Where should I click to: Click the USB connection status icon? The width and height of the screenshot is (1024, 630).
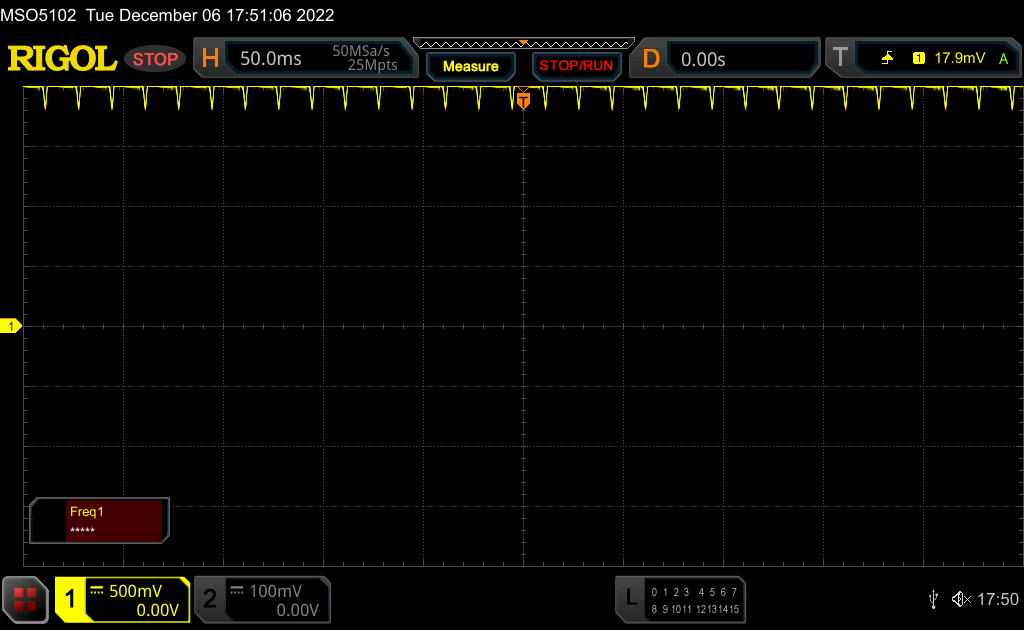(x=933, y=599)
